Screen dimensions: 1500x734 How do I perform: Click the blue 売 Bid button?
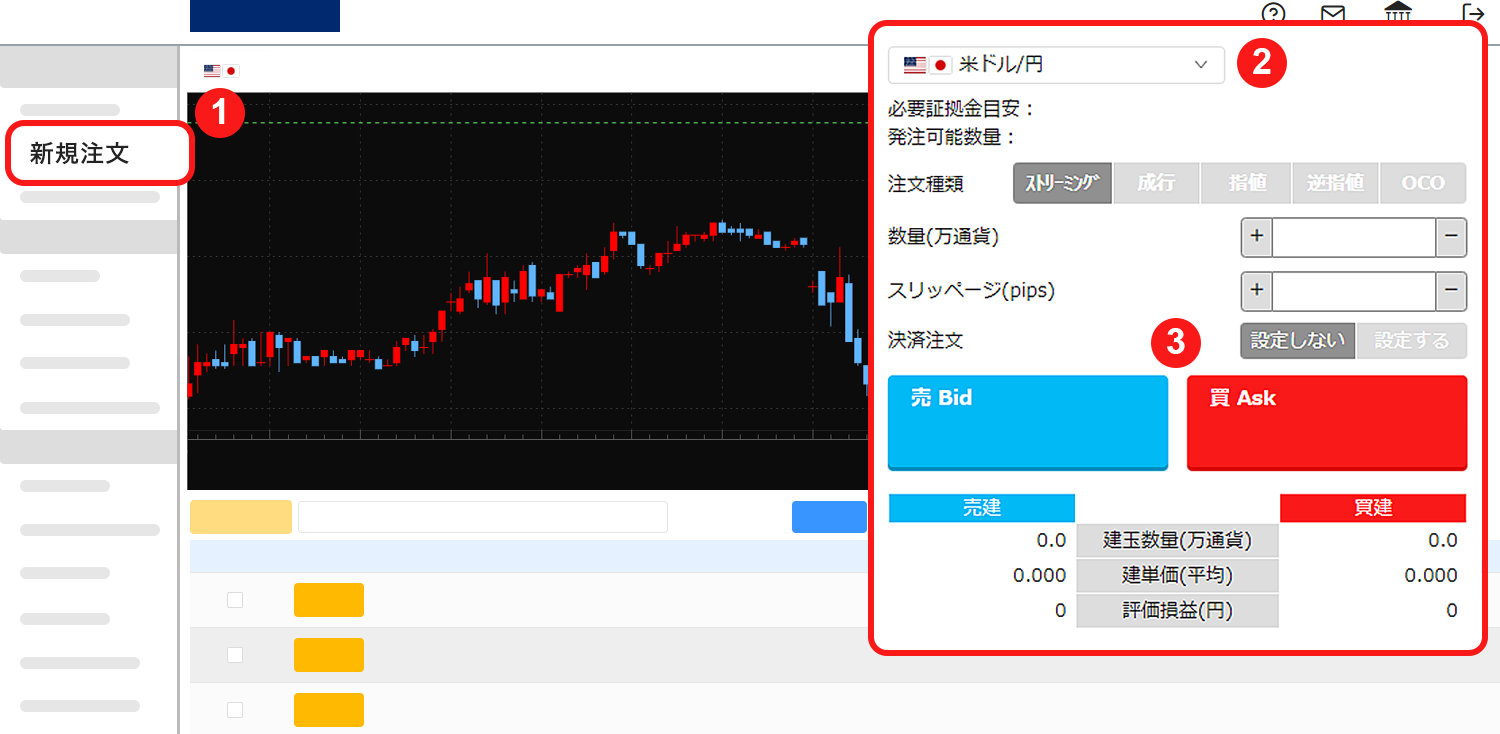tap(1028, 422)
